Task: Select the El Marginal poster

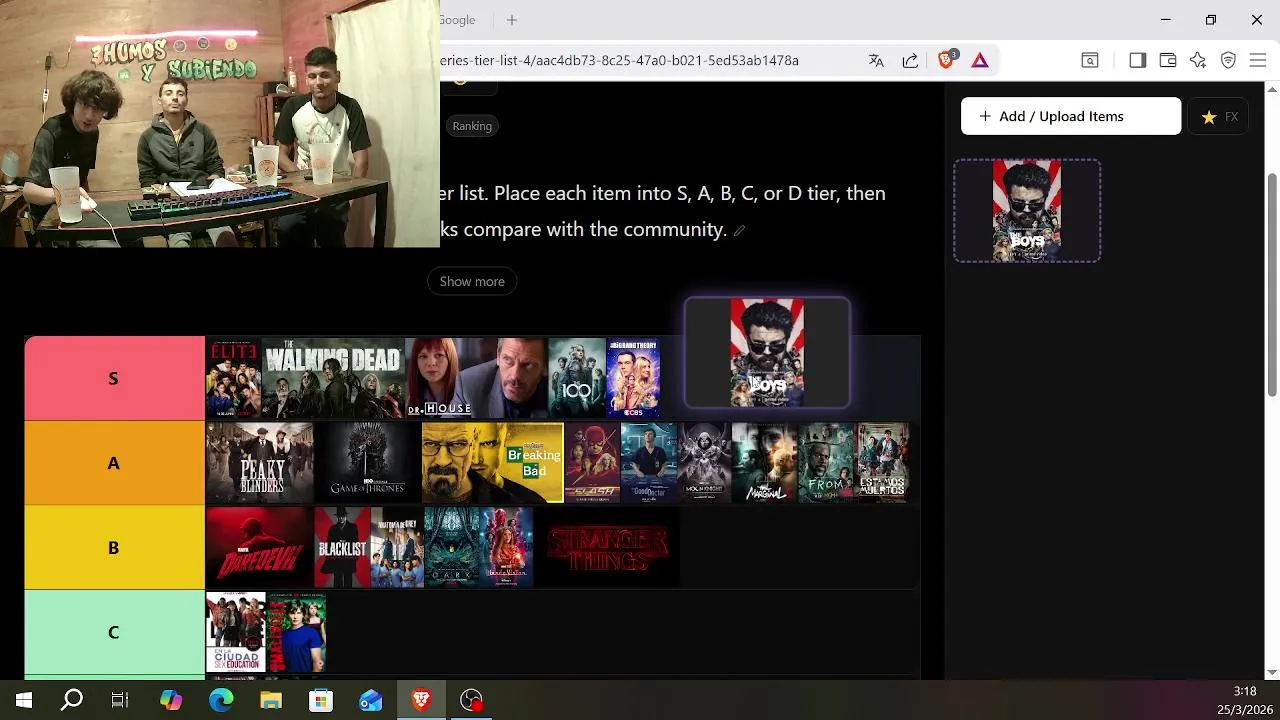Action: coord(765,463)
